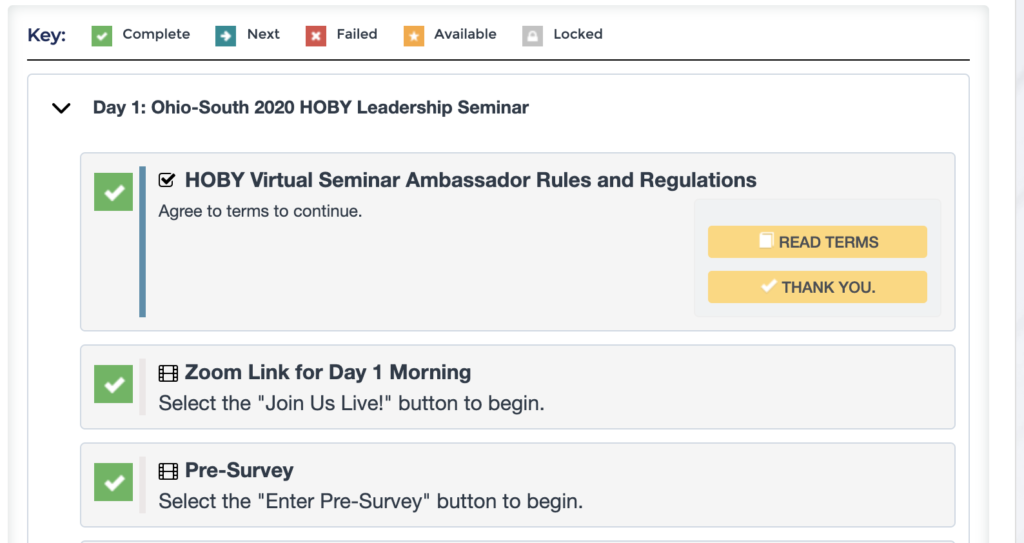The width and height of the screenshot is (1024, 543).
Task: Click the THANK YOU. button
Action: pyautogui.click(x=817, y=287)
